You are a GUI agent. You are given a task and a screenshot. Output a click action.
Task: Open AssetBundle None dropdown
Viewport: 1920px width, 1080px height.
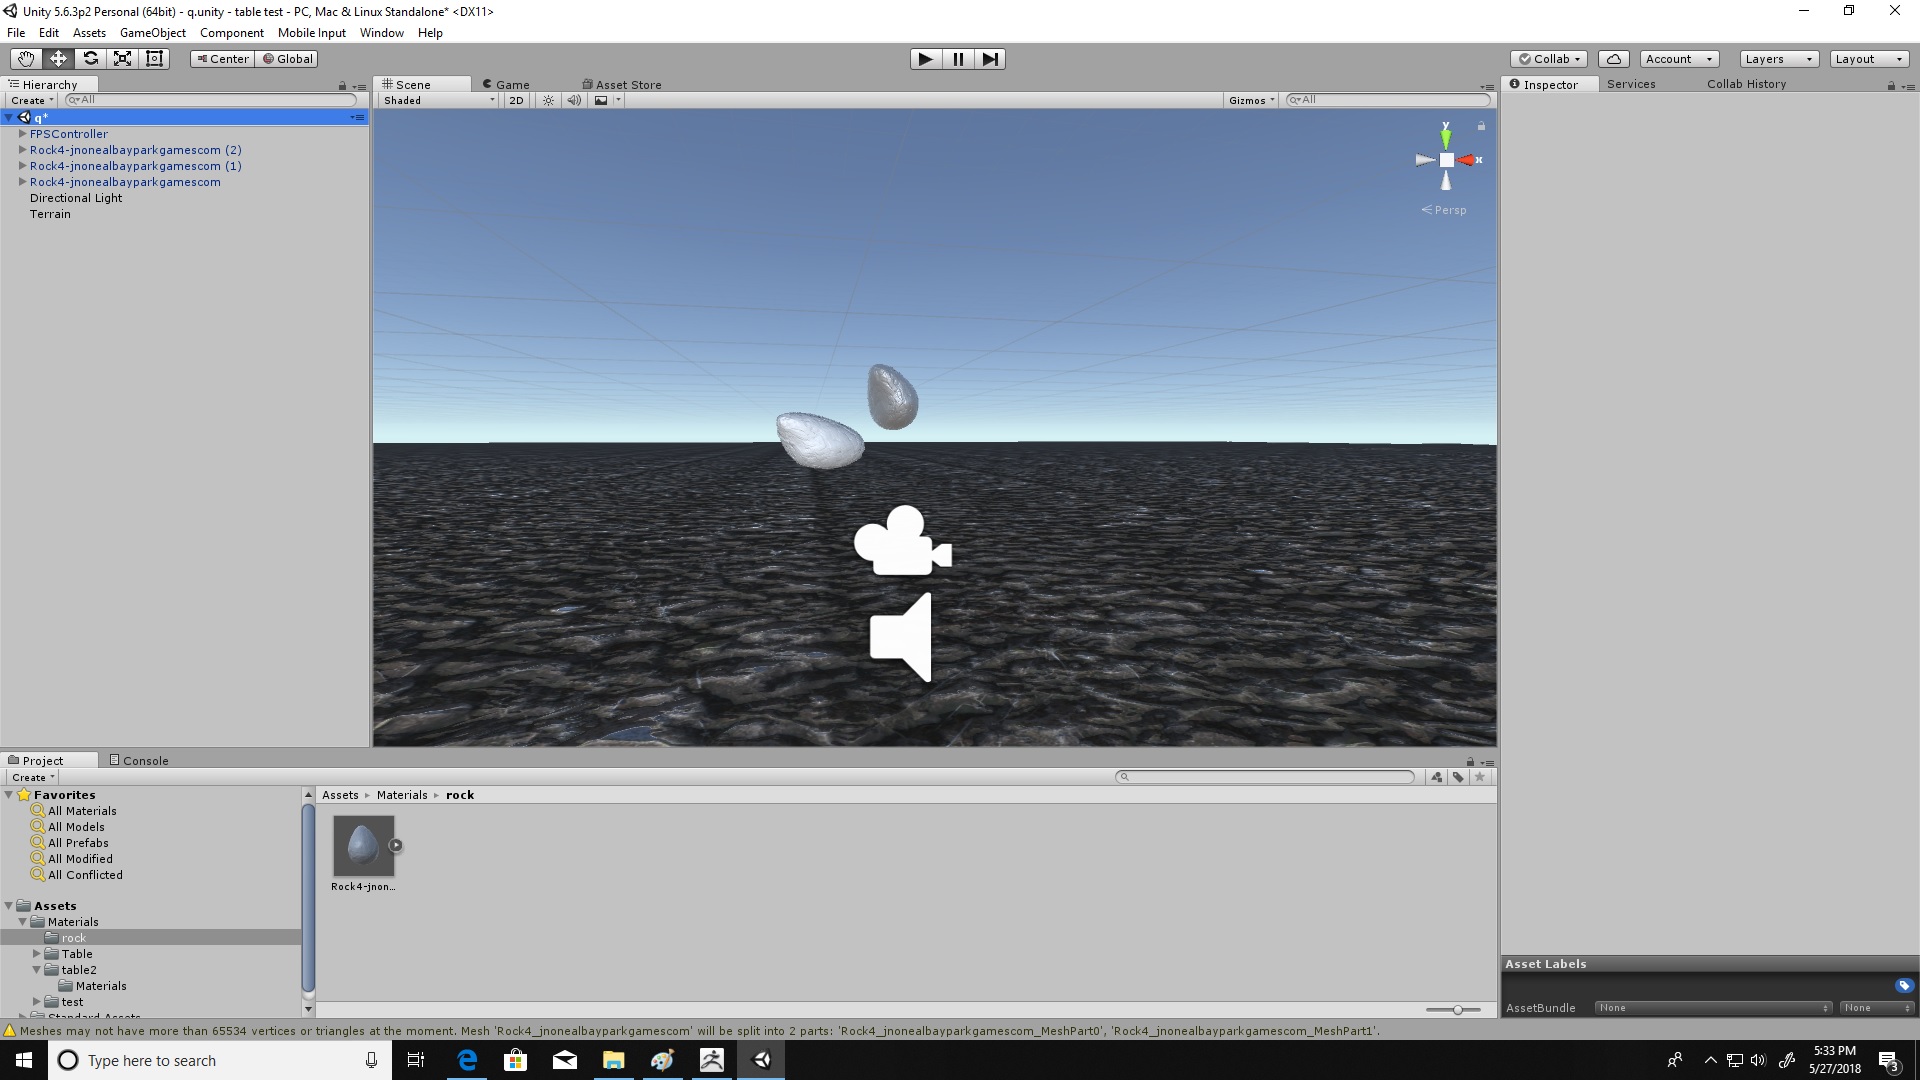point(1713,1008)
